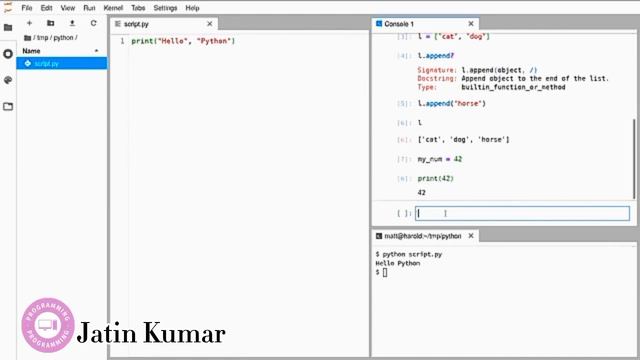
Task: Click the terminal tab icon
Action: pos(379,236)
